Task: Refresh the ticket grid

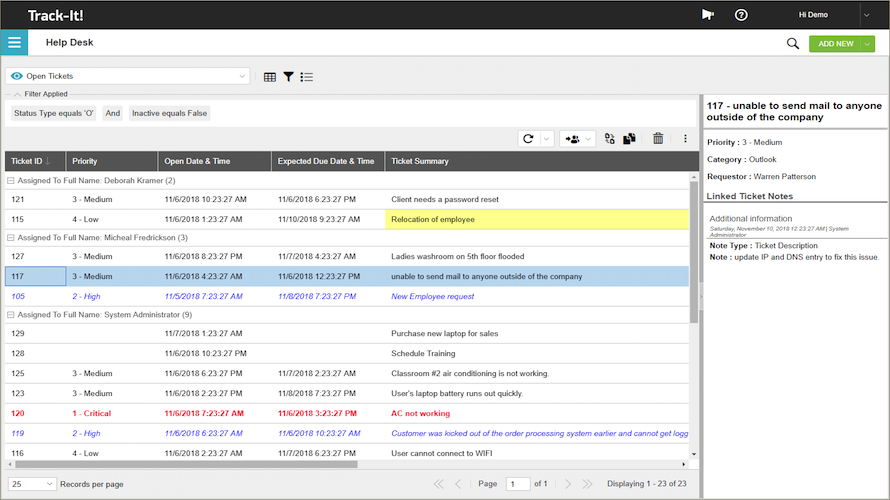Action: click(528, 139)
